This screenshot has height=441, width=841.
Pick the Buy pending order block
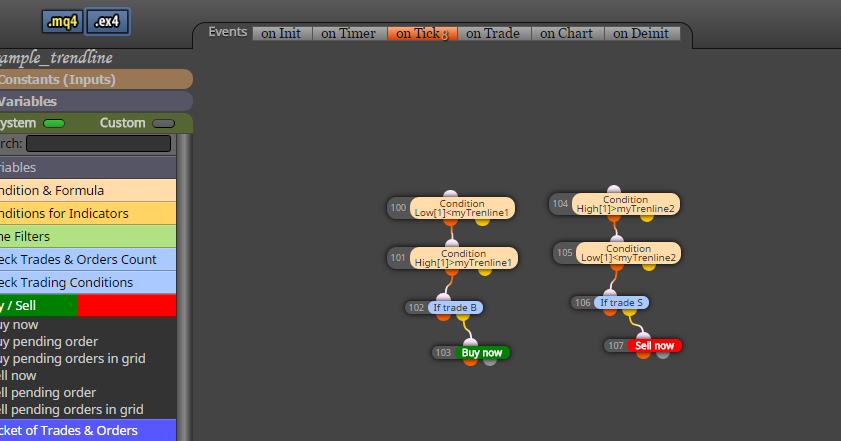[49, 342]
